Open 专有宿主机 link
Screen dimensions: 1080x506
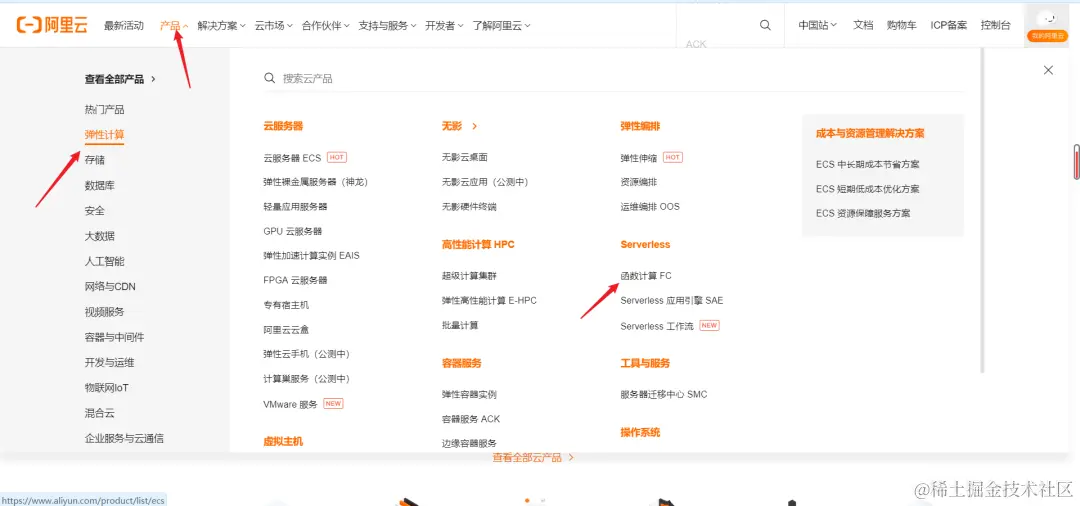point(286,305)
